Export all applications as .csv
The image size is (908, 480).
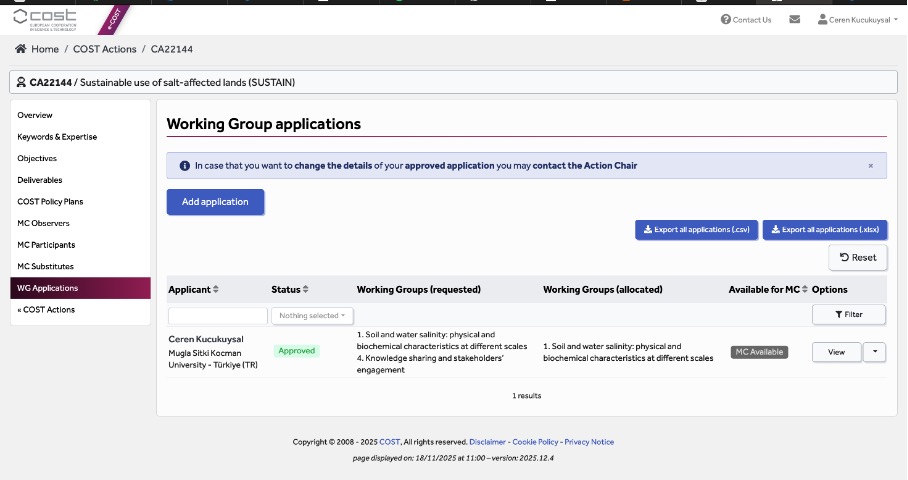[696, 230]
